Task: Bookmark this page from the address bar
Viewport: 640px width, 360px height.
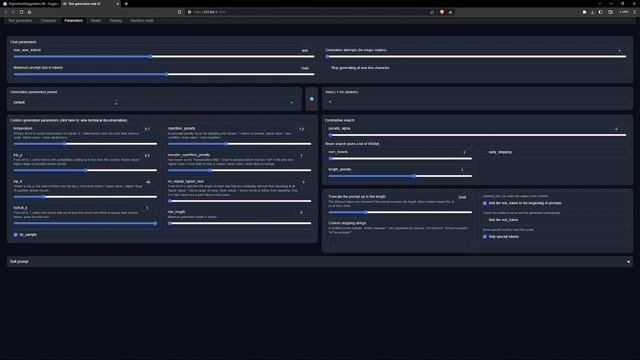Action: pyautogui.click(x=180, y=12)
